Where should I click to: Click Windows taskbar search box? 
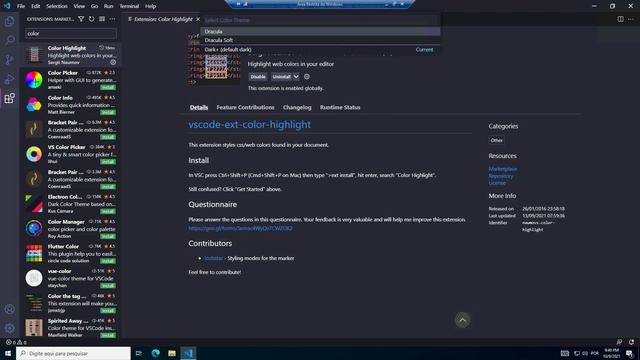(73, 353)
